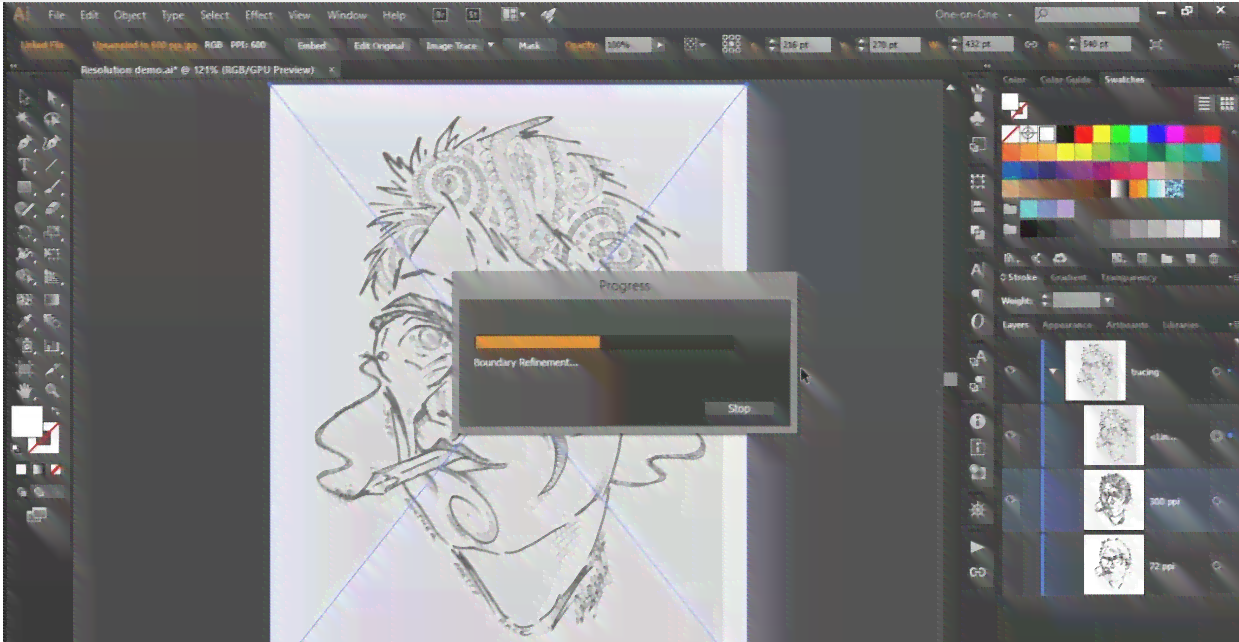Toggle visibility of the tracing layer
Viewport: 1239px width, 642px height.
pyautogui.click(x=1011, y=371)
